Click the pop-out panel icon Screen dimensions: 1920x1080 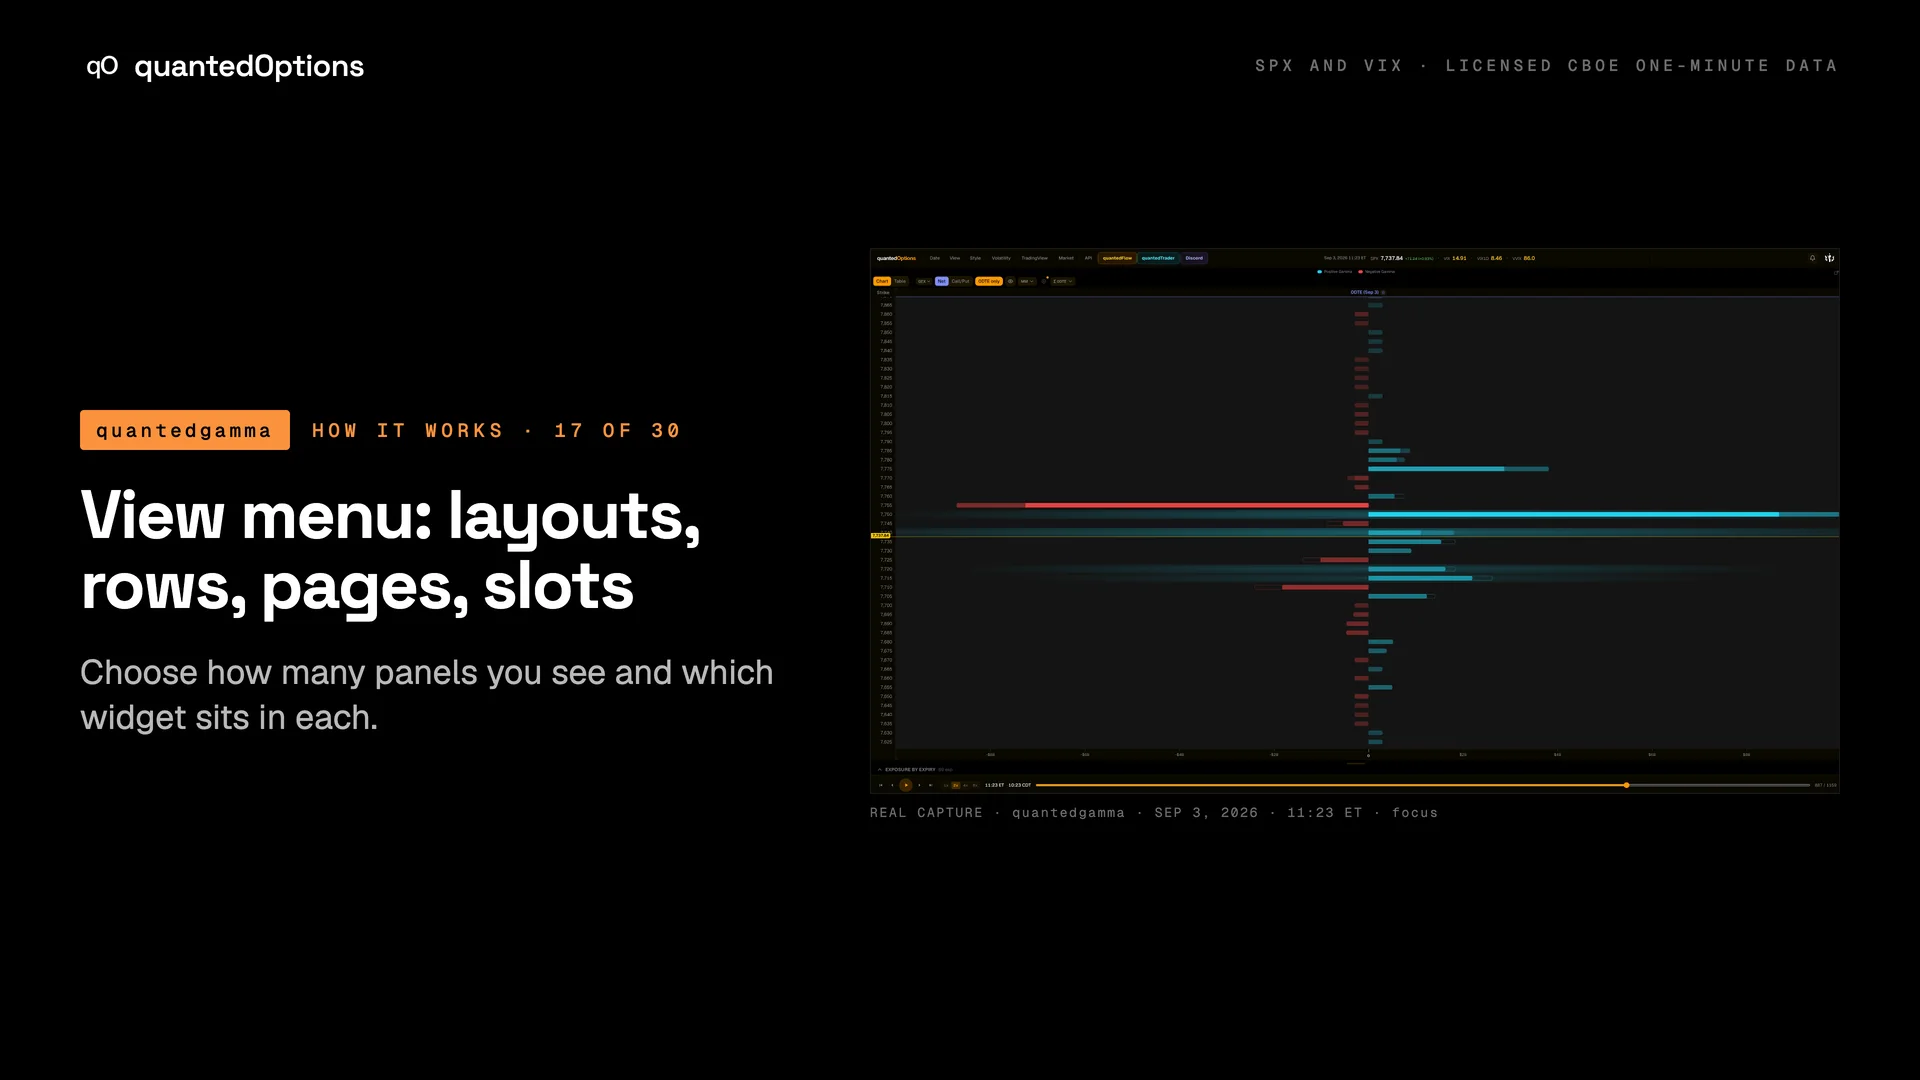[1836, 272]
